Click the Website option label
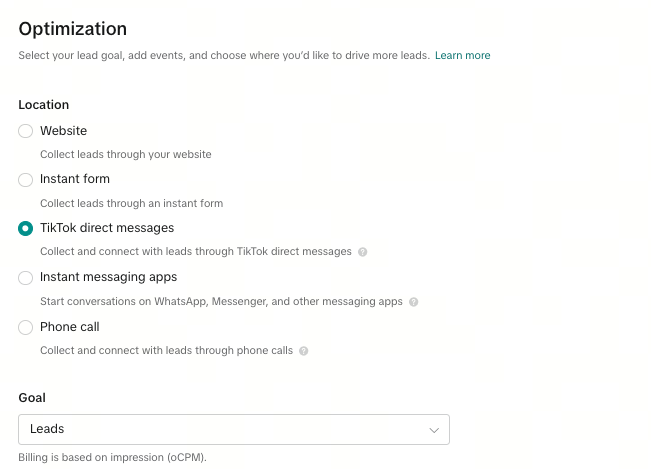651x469 pixels. point(64,131)
